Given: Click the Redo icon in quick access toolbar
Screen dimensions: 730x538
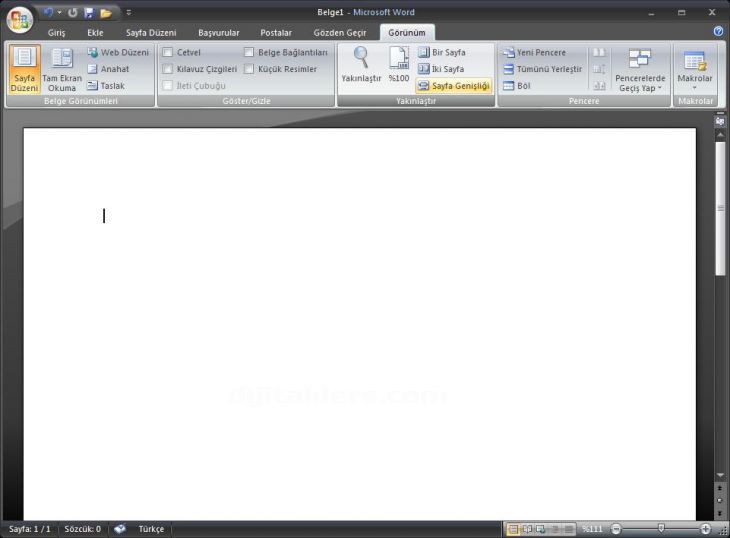Looking at the screenshot, I should pos(73,13).
